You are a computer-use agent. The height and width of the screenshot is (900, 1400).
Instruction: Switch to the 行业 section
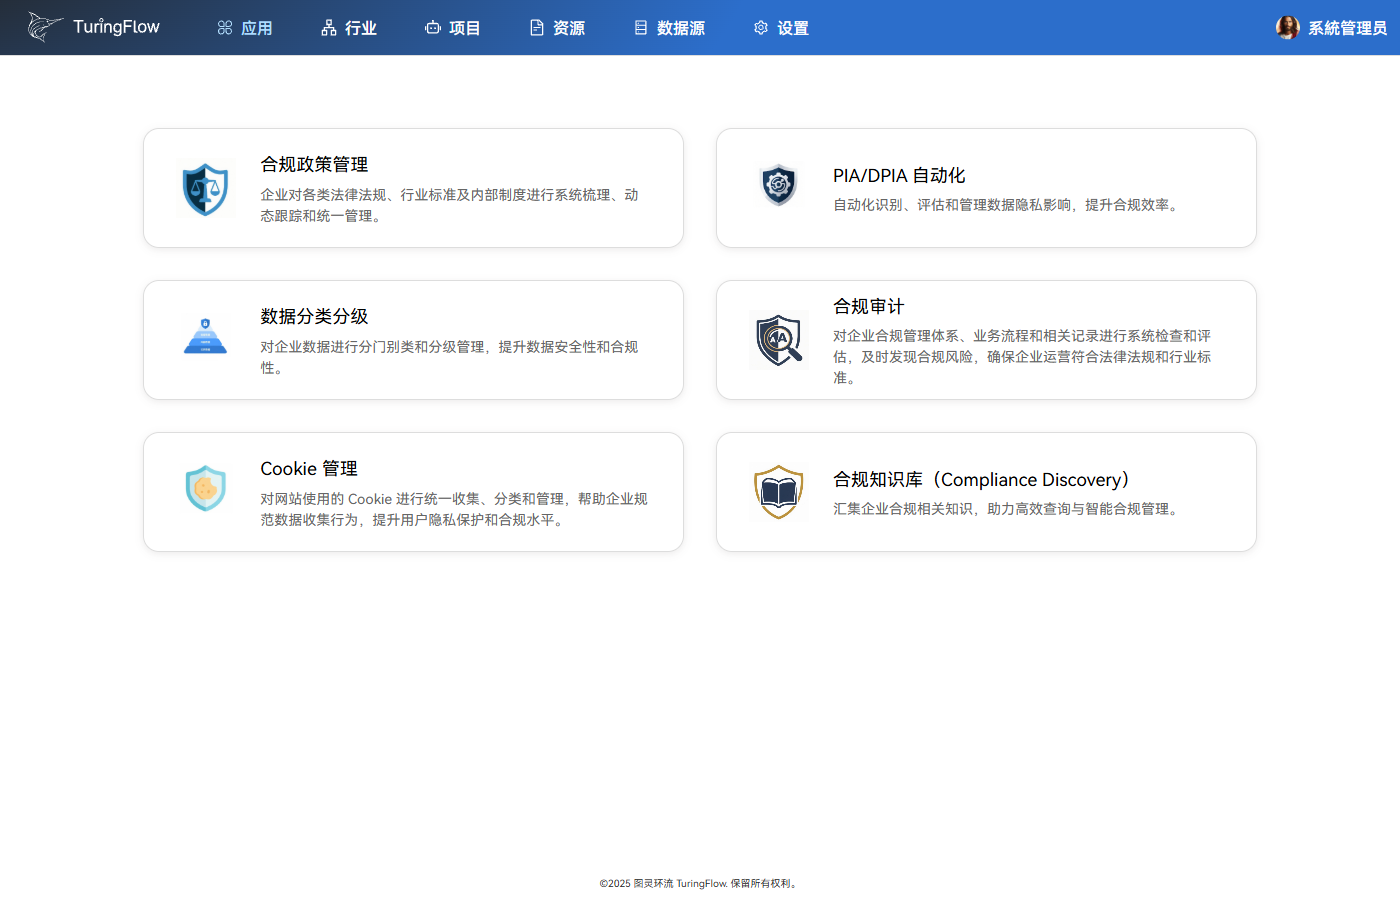[348, 27]
